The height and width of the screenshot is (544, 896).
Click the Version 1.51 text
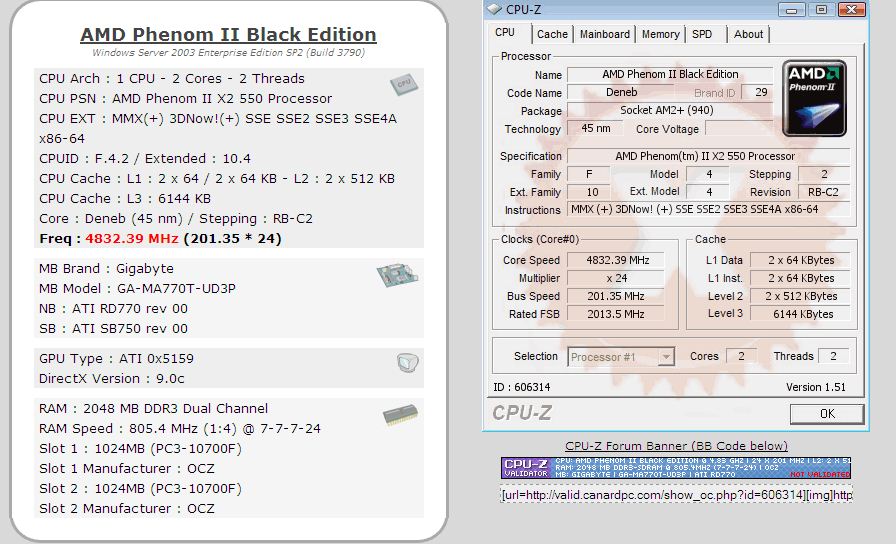(815, 387)
